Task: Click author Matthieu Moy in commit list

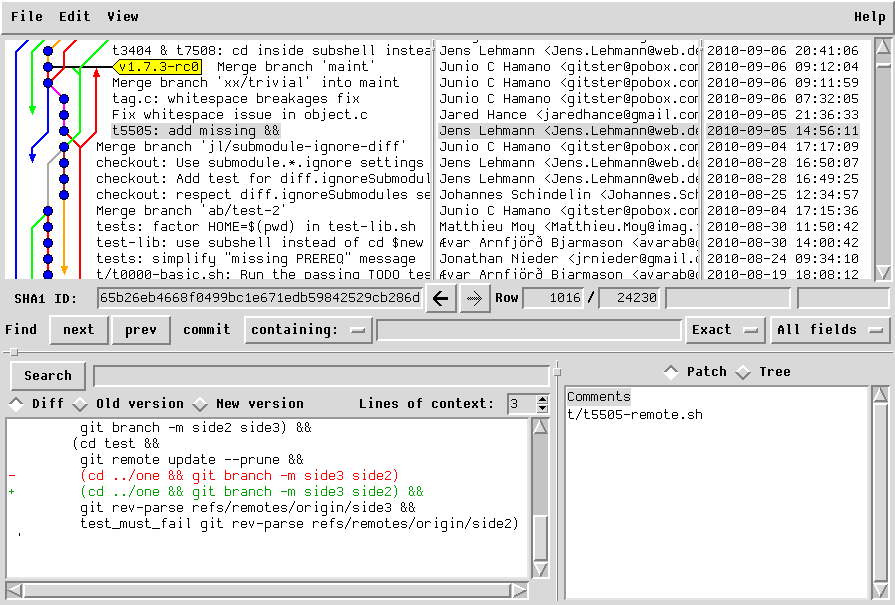Action: [x=568, y=227]
